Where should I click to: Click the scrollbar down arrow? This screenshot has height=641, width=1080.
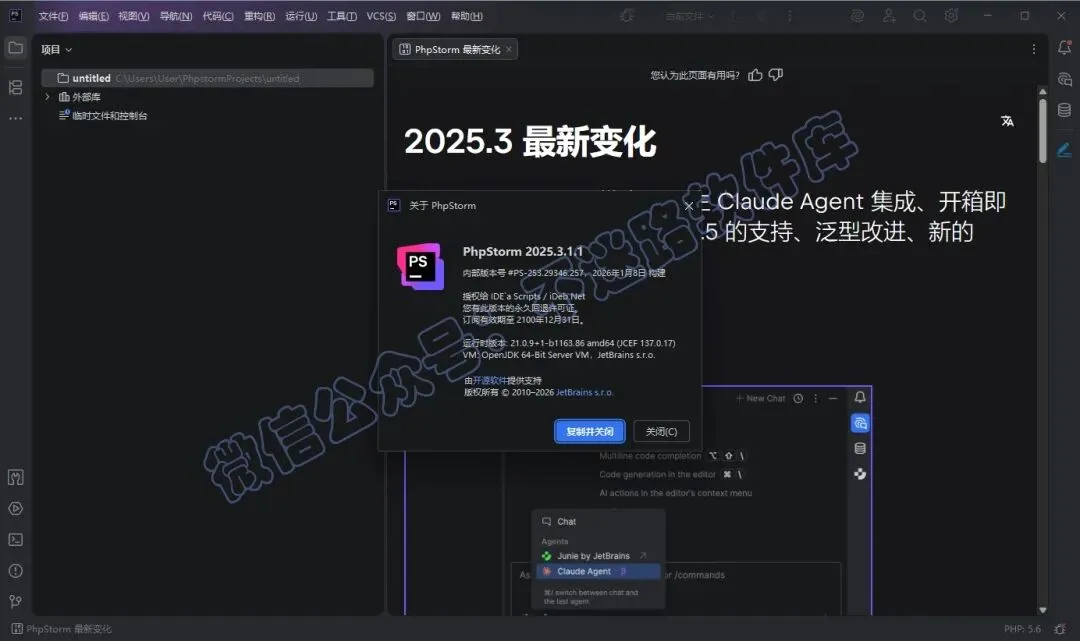pyautogui.click(x=1043, y=610)
